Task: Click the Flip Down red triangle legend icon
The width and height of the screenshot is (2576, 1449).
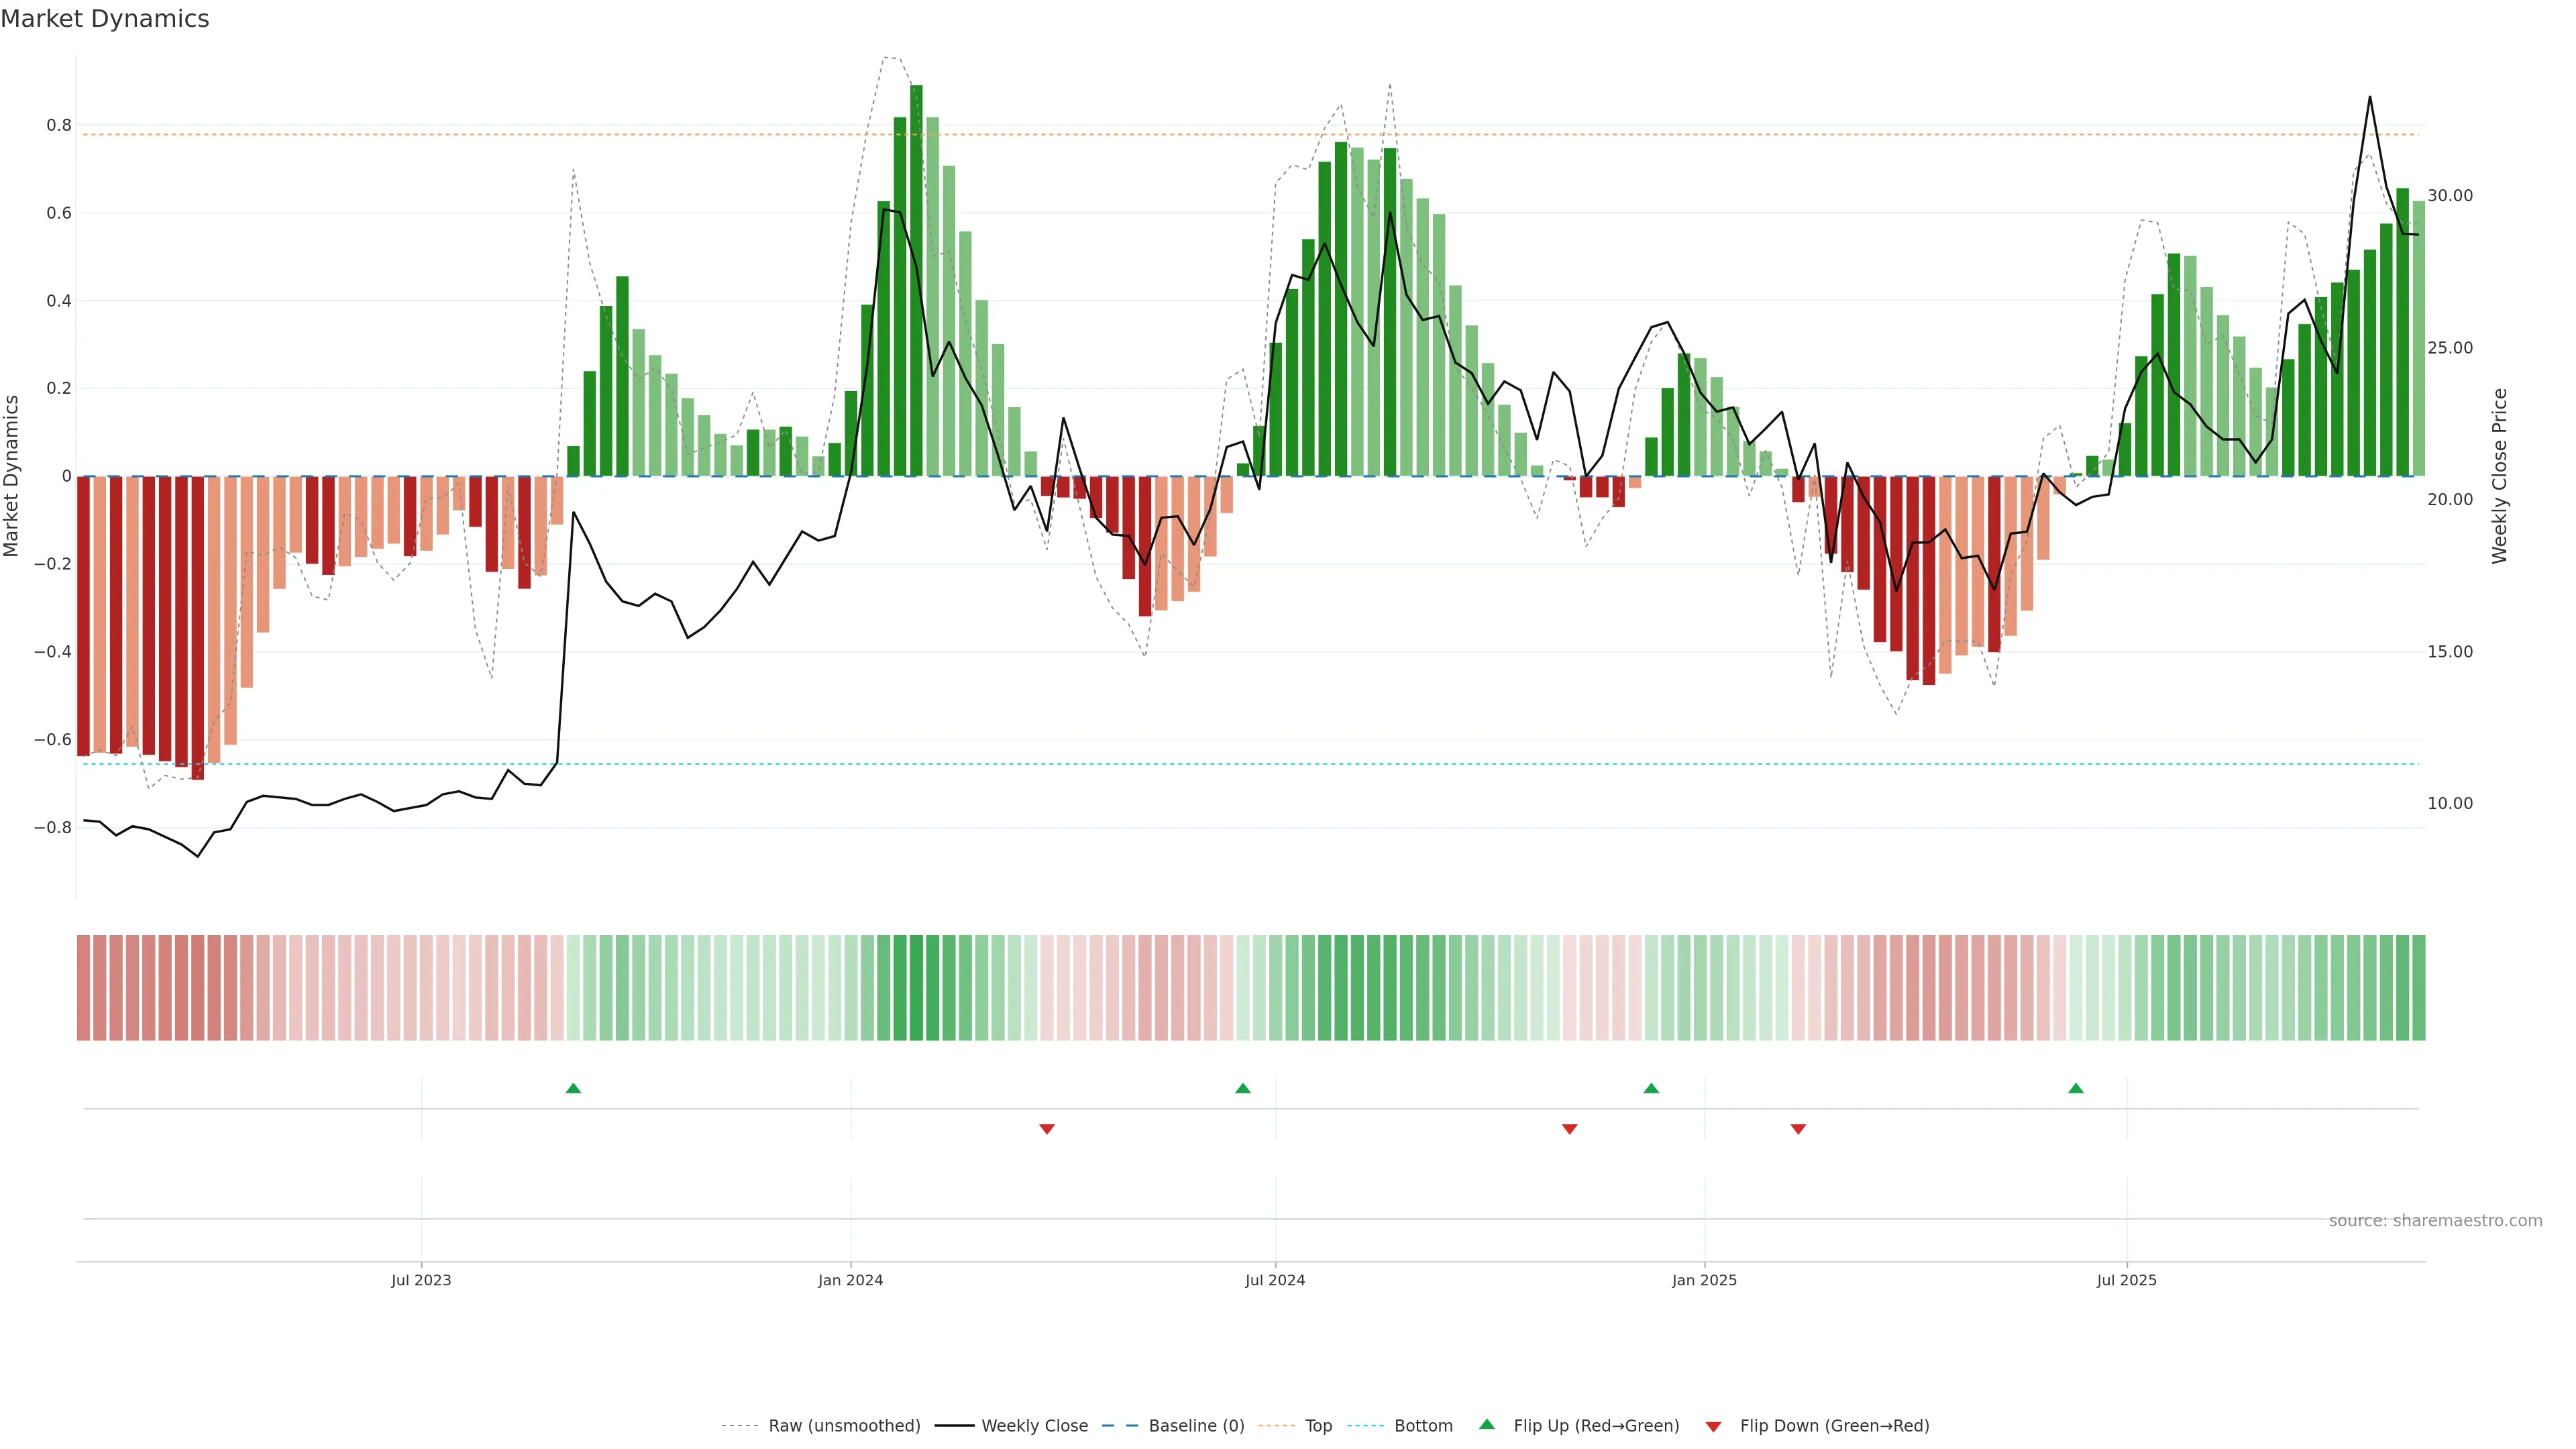Action: click(x=1713, y=1427)
